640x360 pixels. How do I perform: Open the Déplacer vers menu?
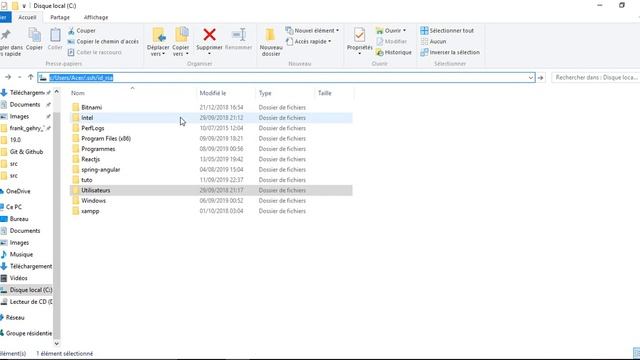click(158, 42)
